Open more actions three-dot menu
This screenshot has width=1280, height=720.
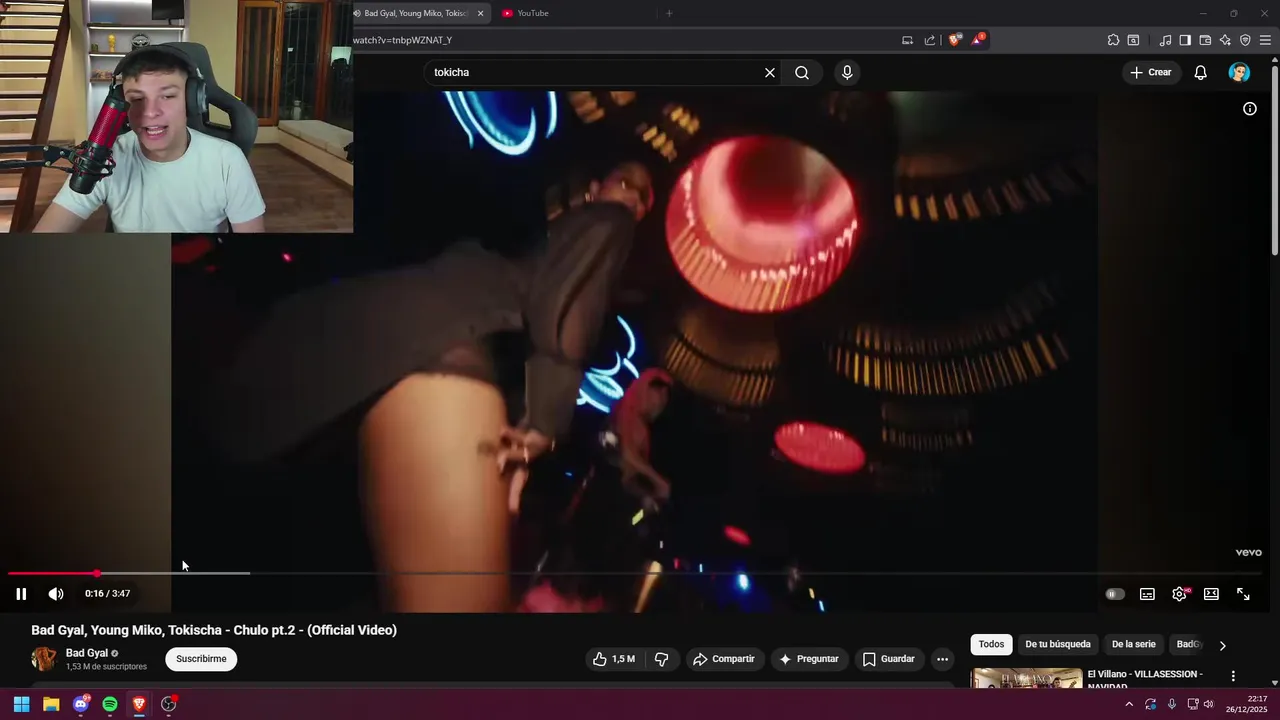[x=942, y=659]
